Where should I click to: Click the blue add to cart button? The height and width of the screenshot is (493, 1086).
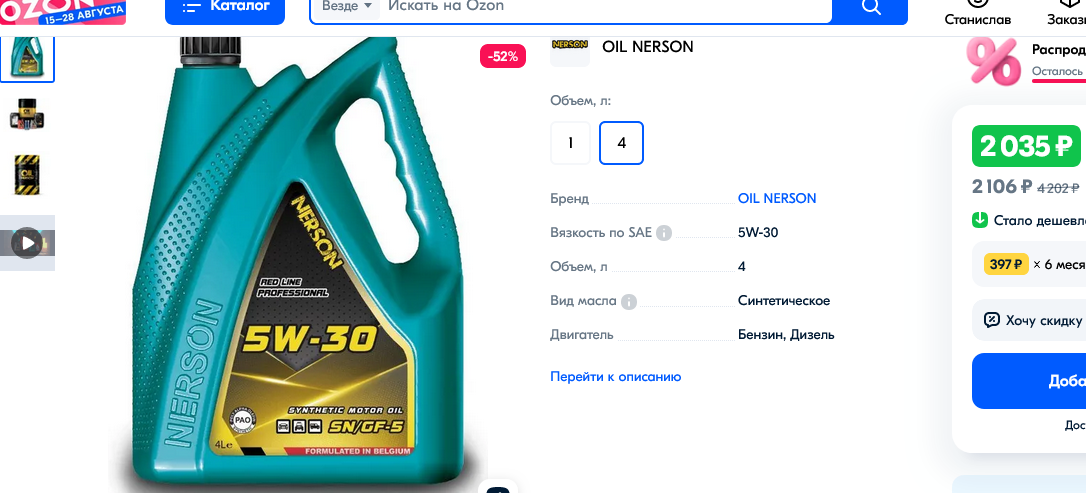(x=1029, y=381)
